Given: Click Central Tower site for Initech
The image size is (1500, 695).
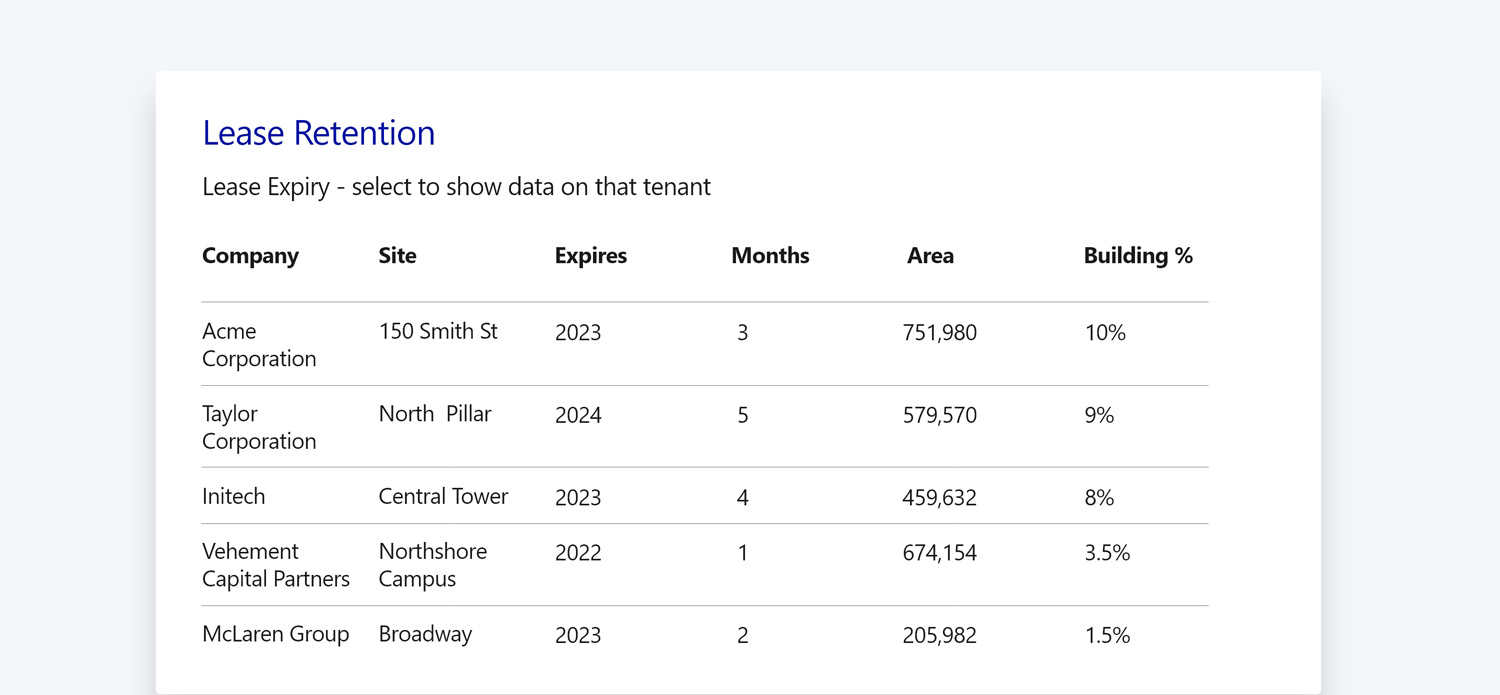Looking at the screenshot, I should [x=443, y=496].
